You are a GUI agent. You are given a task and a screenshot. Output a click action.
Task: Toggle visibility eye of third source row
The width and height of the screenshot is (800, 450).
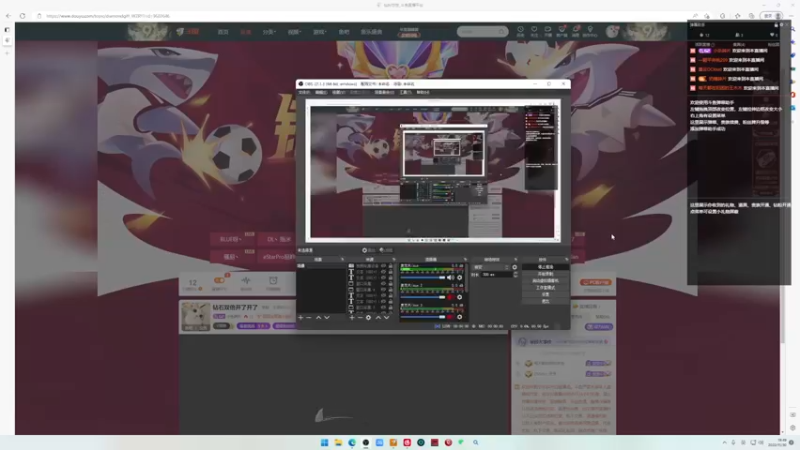(383, 278)
